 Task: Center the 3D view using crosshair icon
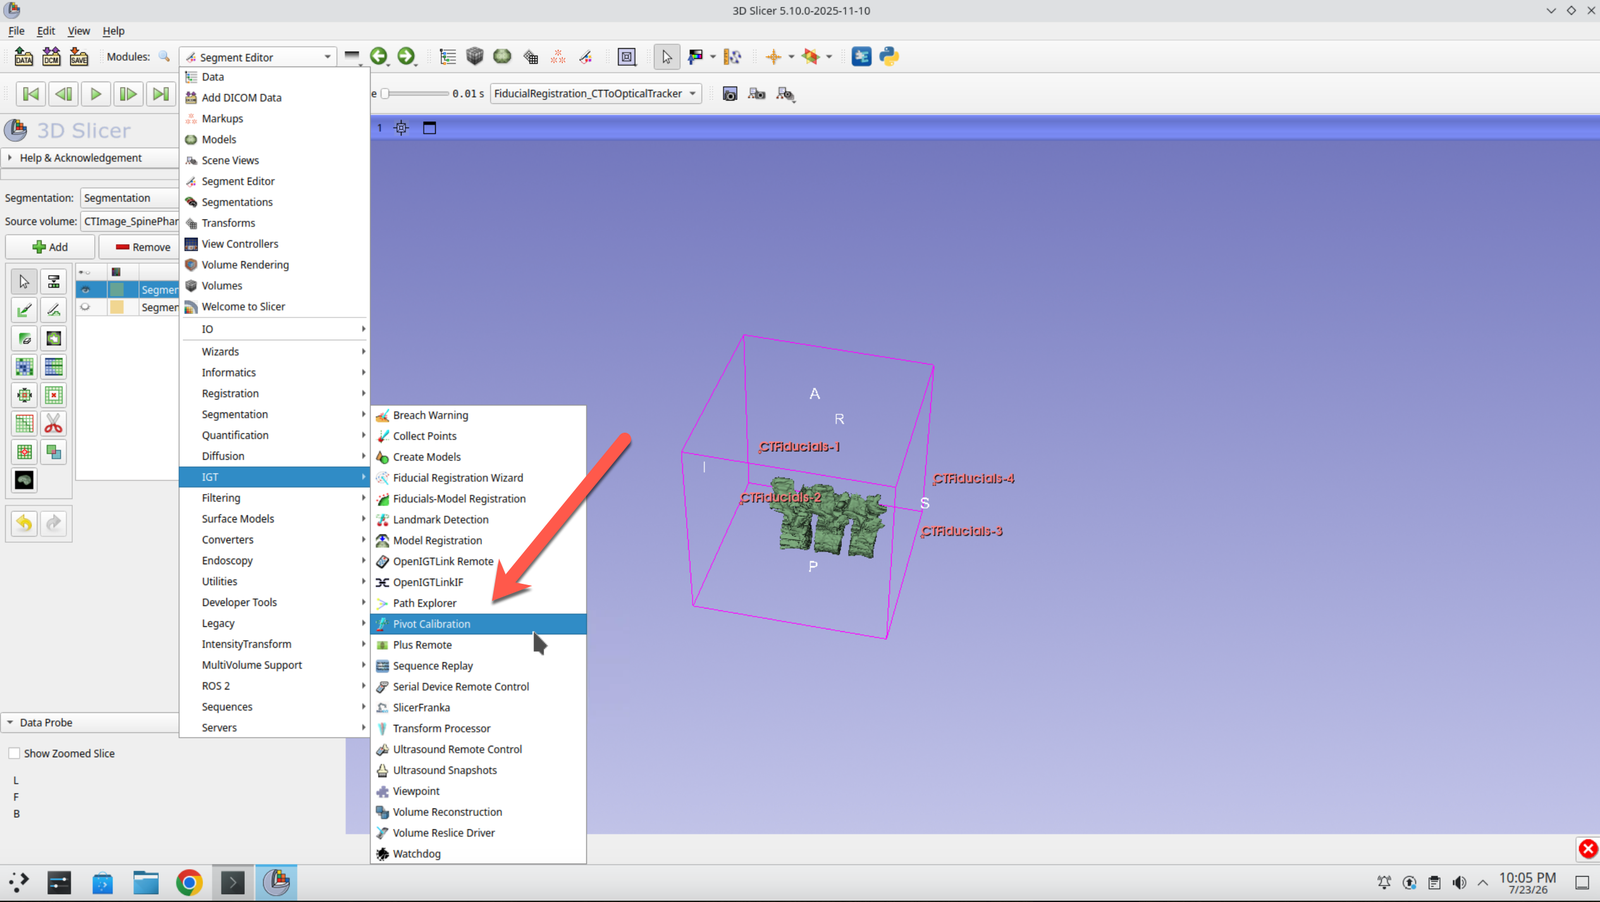point(401,128)
